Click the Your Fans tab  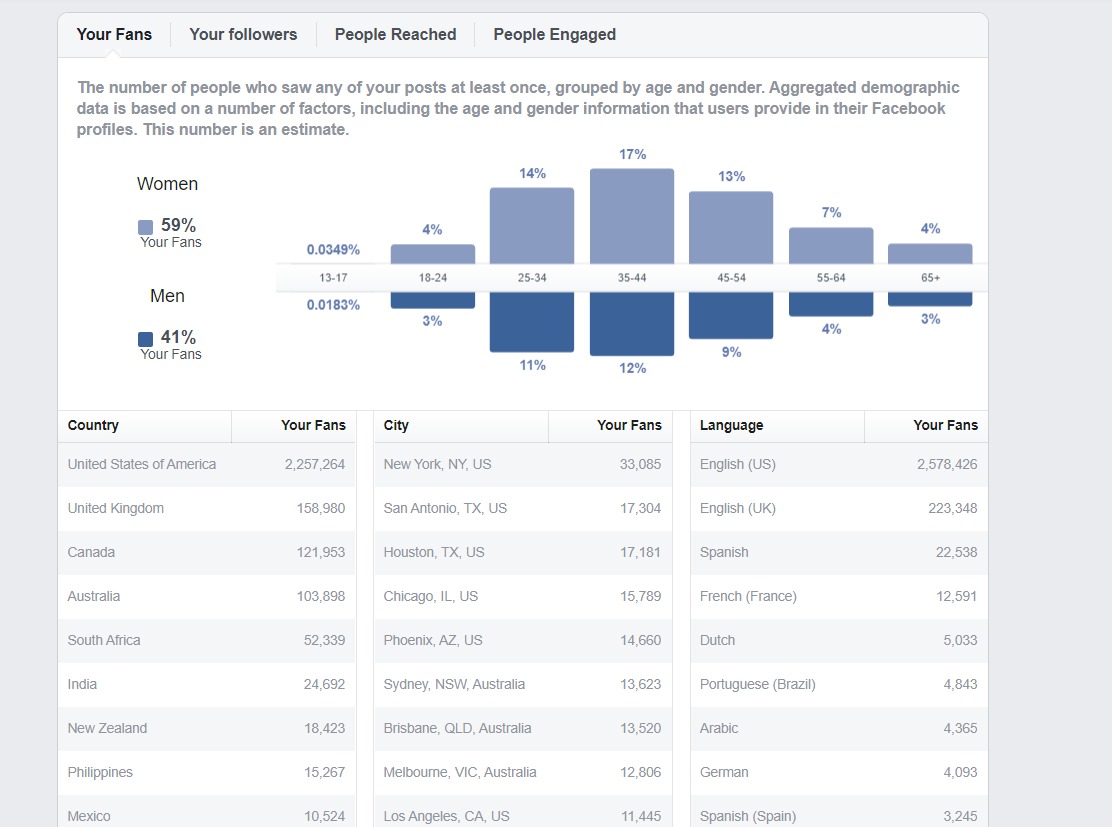tap(114, 35)
